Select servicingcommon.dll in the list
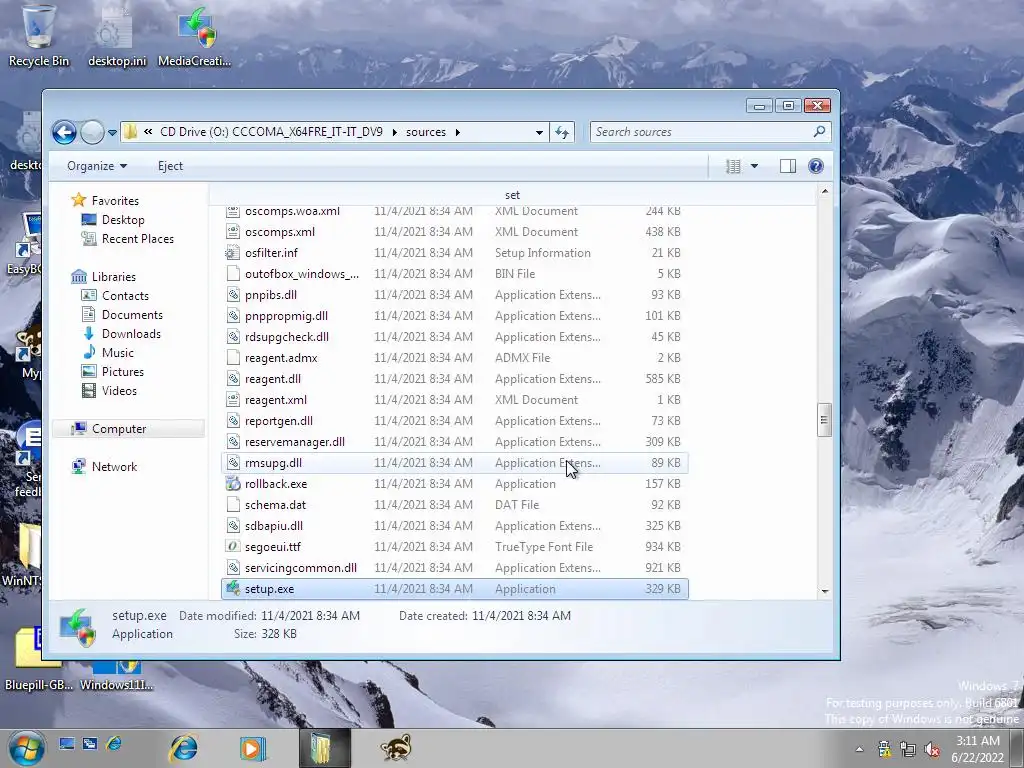The height and width of the screenshot is (768, 1024). tap(455, 568)
